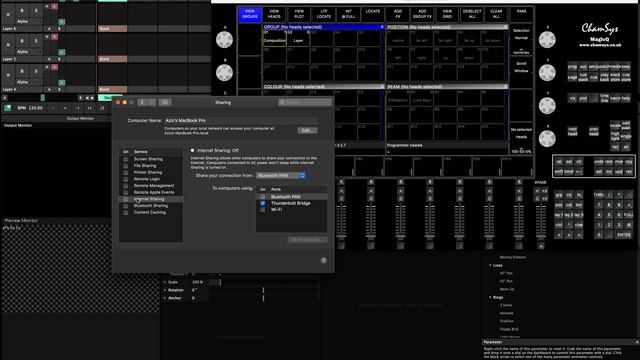Solo Layer 6 with the S button

[36, 11]
